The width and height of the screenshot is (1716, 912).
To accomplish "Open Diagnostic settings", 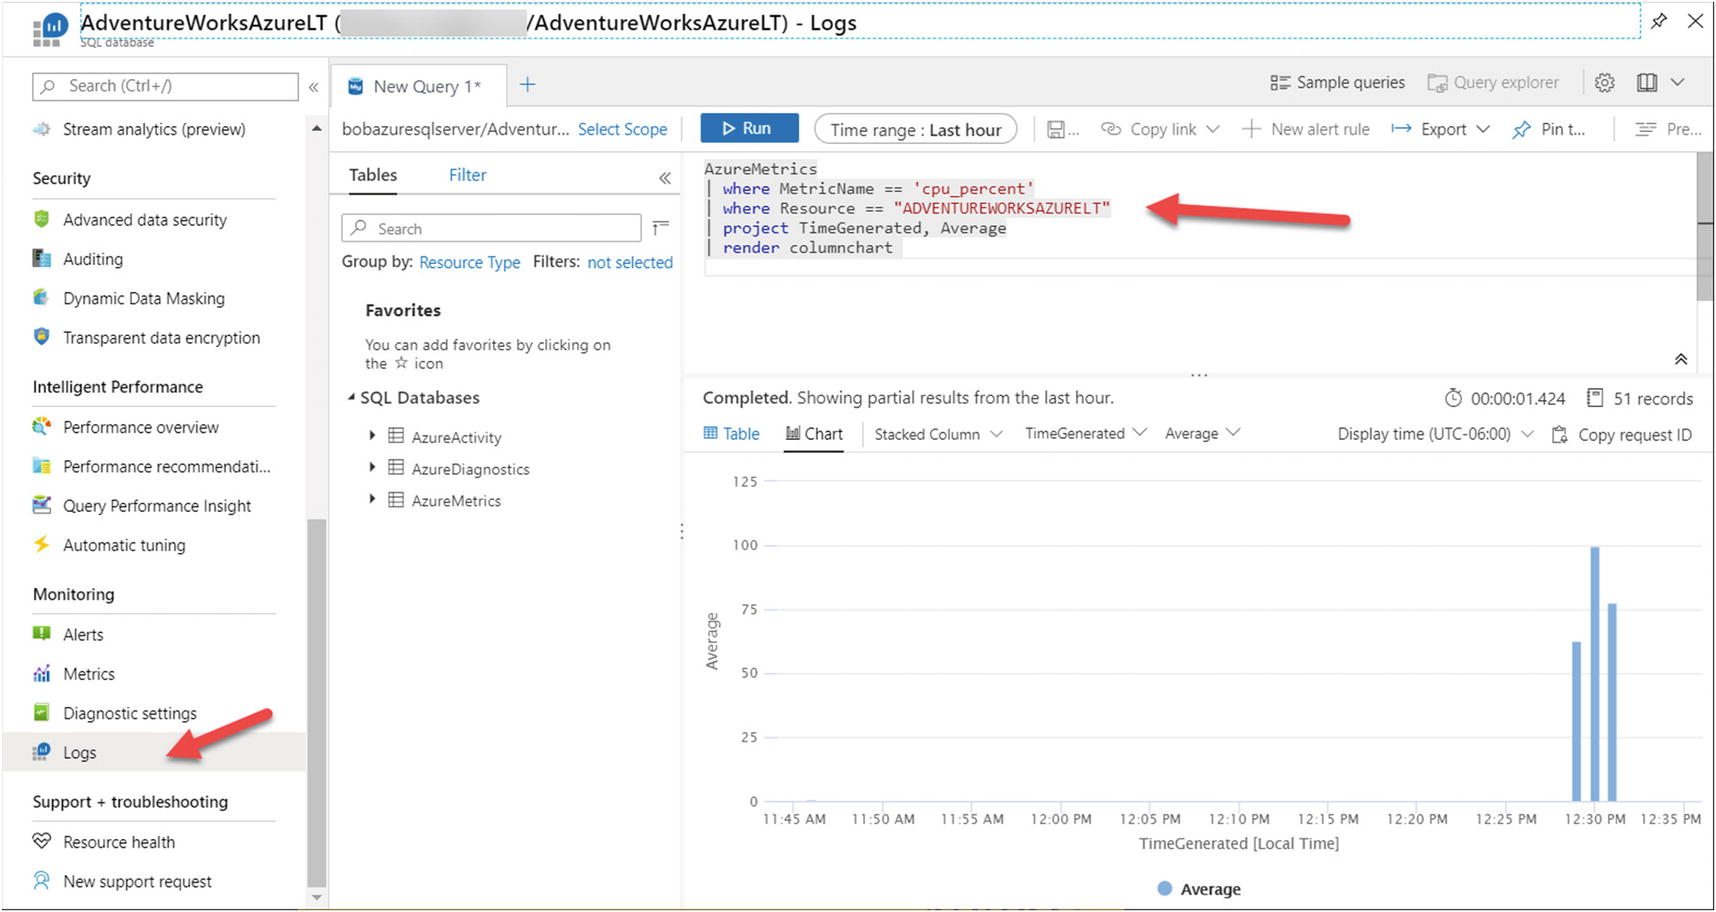I will coord(129,713).
